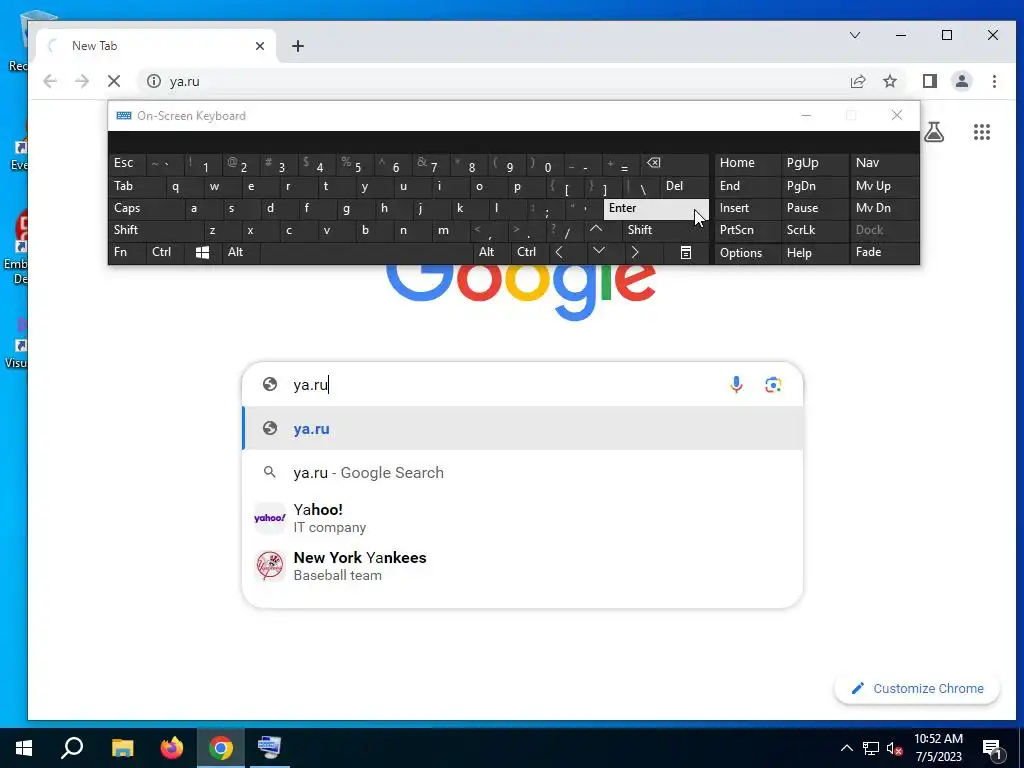Select New York Yankees suggestion
This screenshot has width=1024, height=768.
pyautogui.click(x=522, y=566)
